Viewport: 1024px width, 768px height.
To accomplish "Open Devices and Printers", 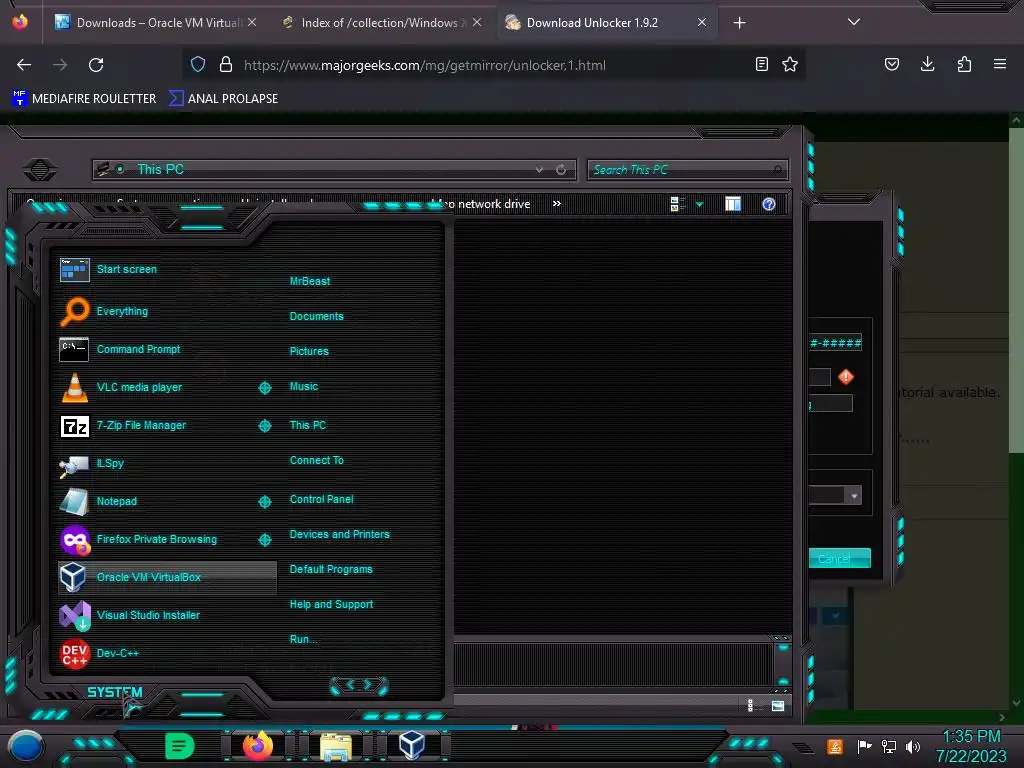I will point(340,534).
